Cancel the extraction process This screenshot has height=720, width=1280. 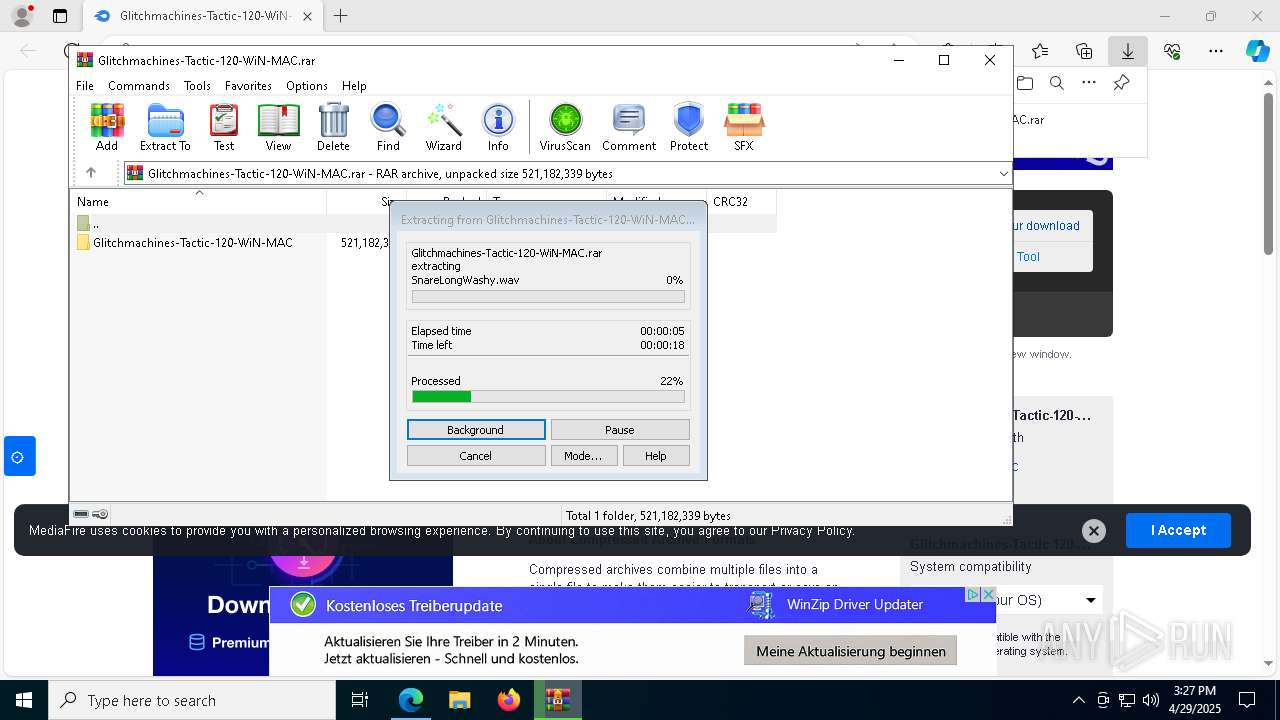(476, 455)
